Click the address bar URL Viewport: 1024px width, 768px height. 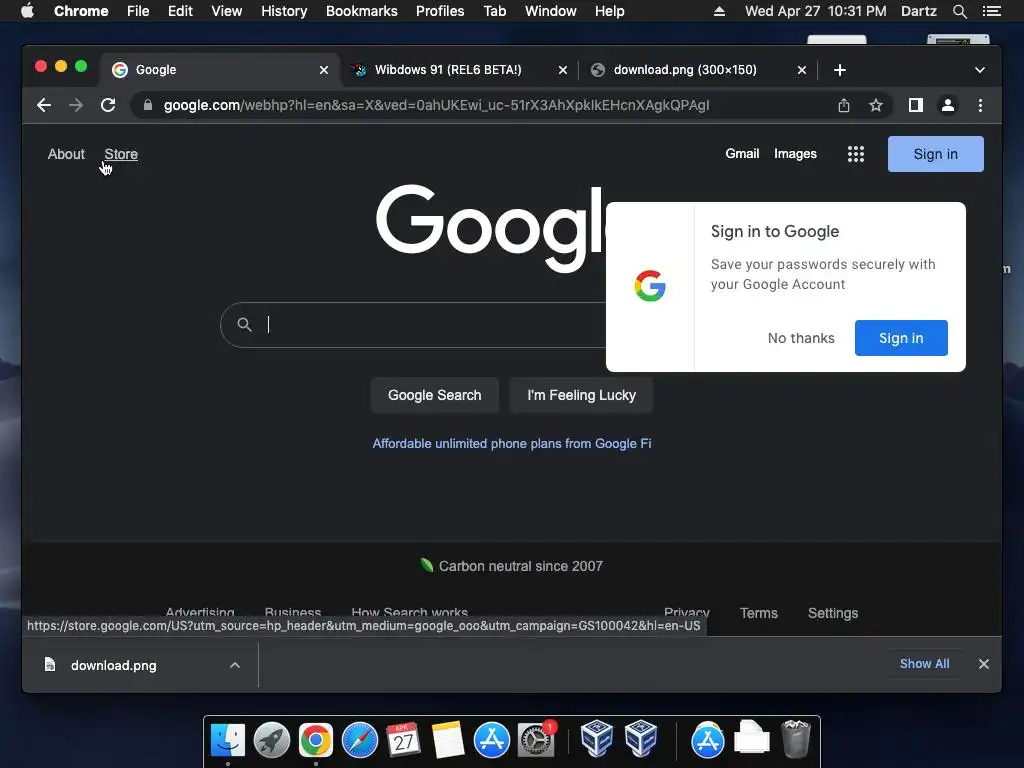click(x=436, y=105)
